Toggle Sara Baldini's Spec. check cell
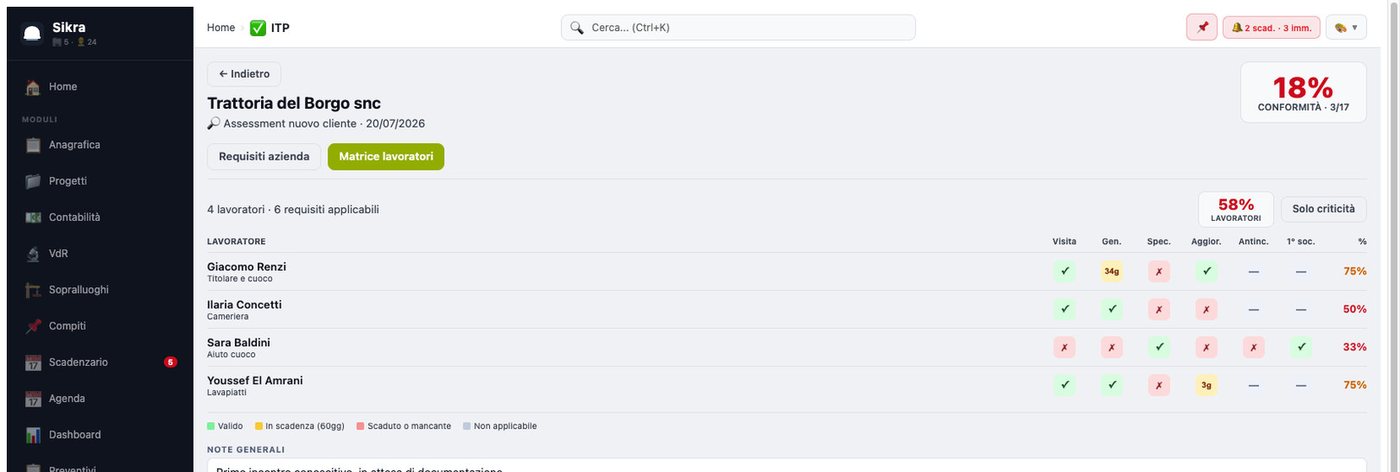This screenshot has width=1400, height=472. click(1159, 347)
